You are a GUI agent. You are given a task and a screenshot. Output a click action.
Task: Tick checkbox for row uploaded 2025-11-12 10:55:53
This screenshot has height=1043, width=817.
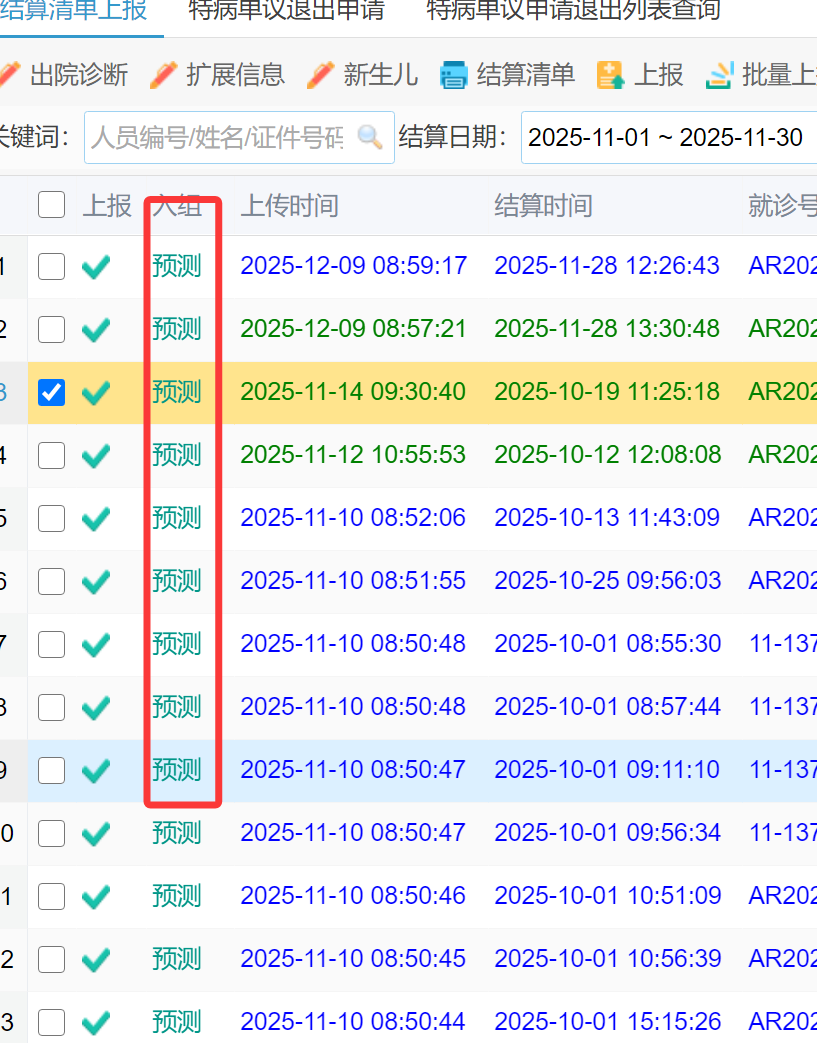click(x=51, y=456)
